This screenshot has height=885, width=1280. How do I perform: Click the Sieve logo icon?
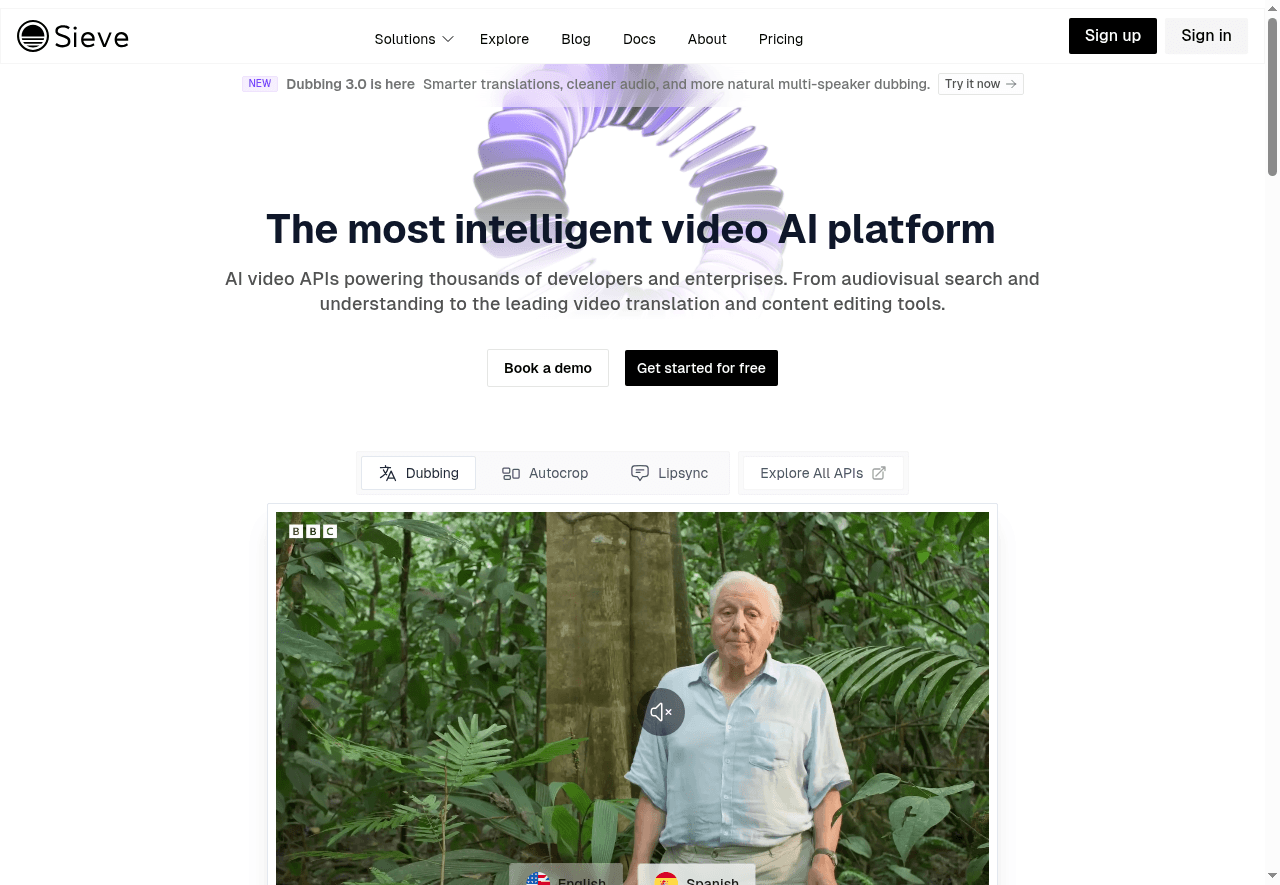click(x=33, y=36)
